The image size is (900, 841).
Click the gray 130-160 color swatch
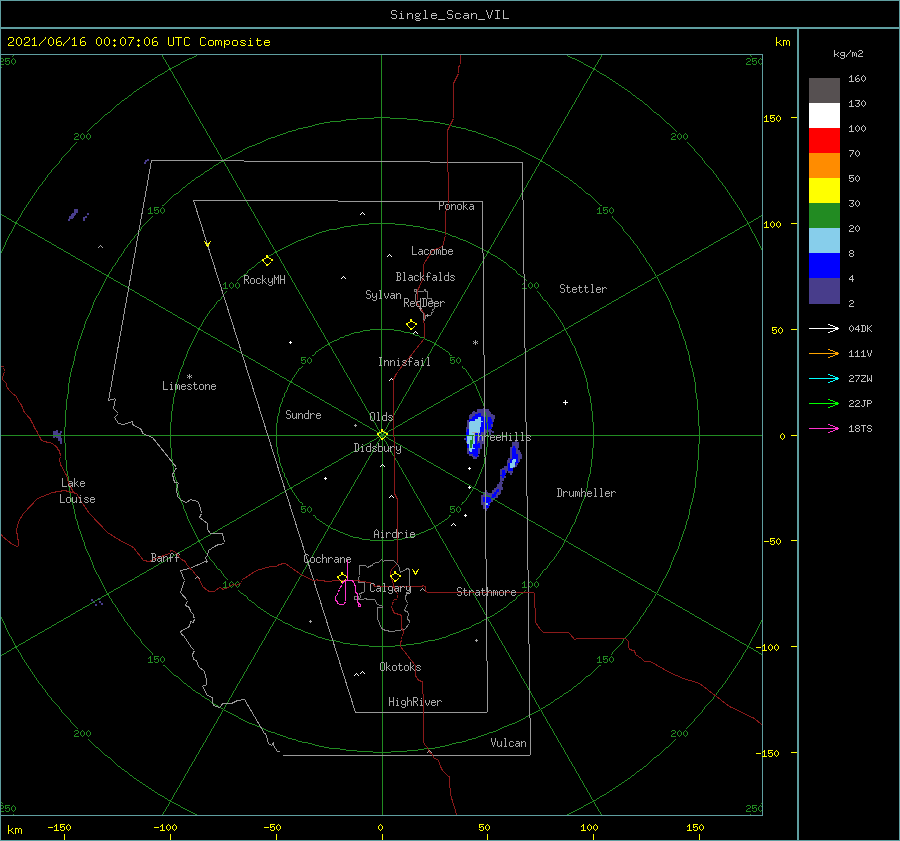824,91
